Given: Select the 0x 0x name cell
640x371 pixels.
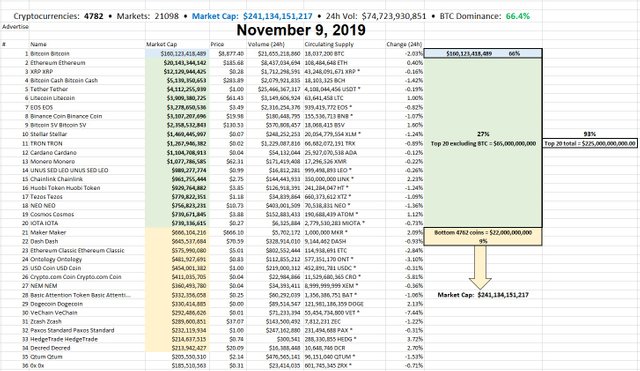Looking at the screenshot, I should point(37,366).
